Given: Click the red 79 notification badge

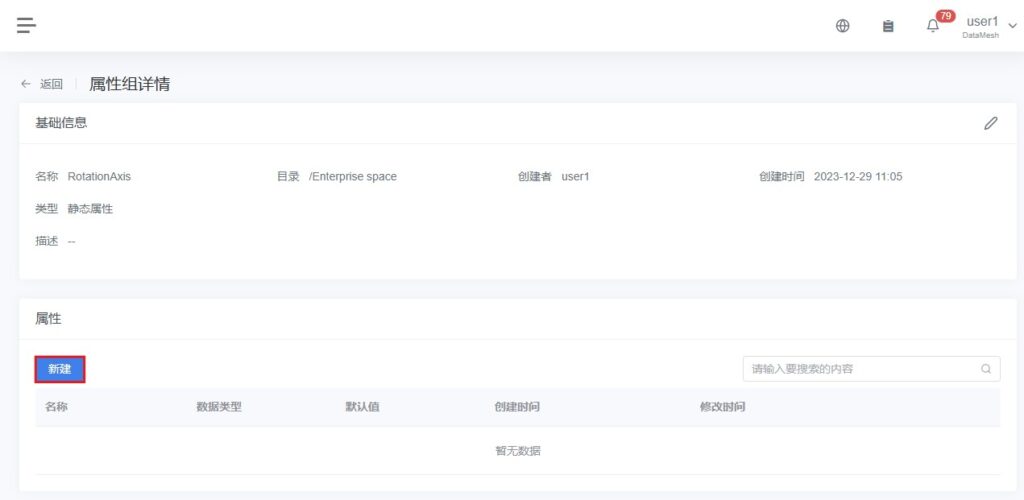Looking at the screenshot, I should click(x=945, y=16).
